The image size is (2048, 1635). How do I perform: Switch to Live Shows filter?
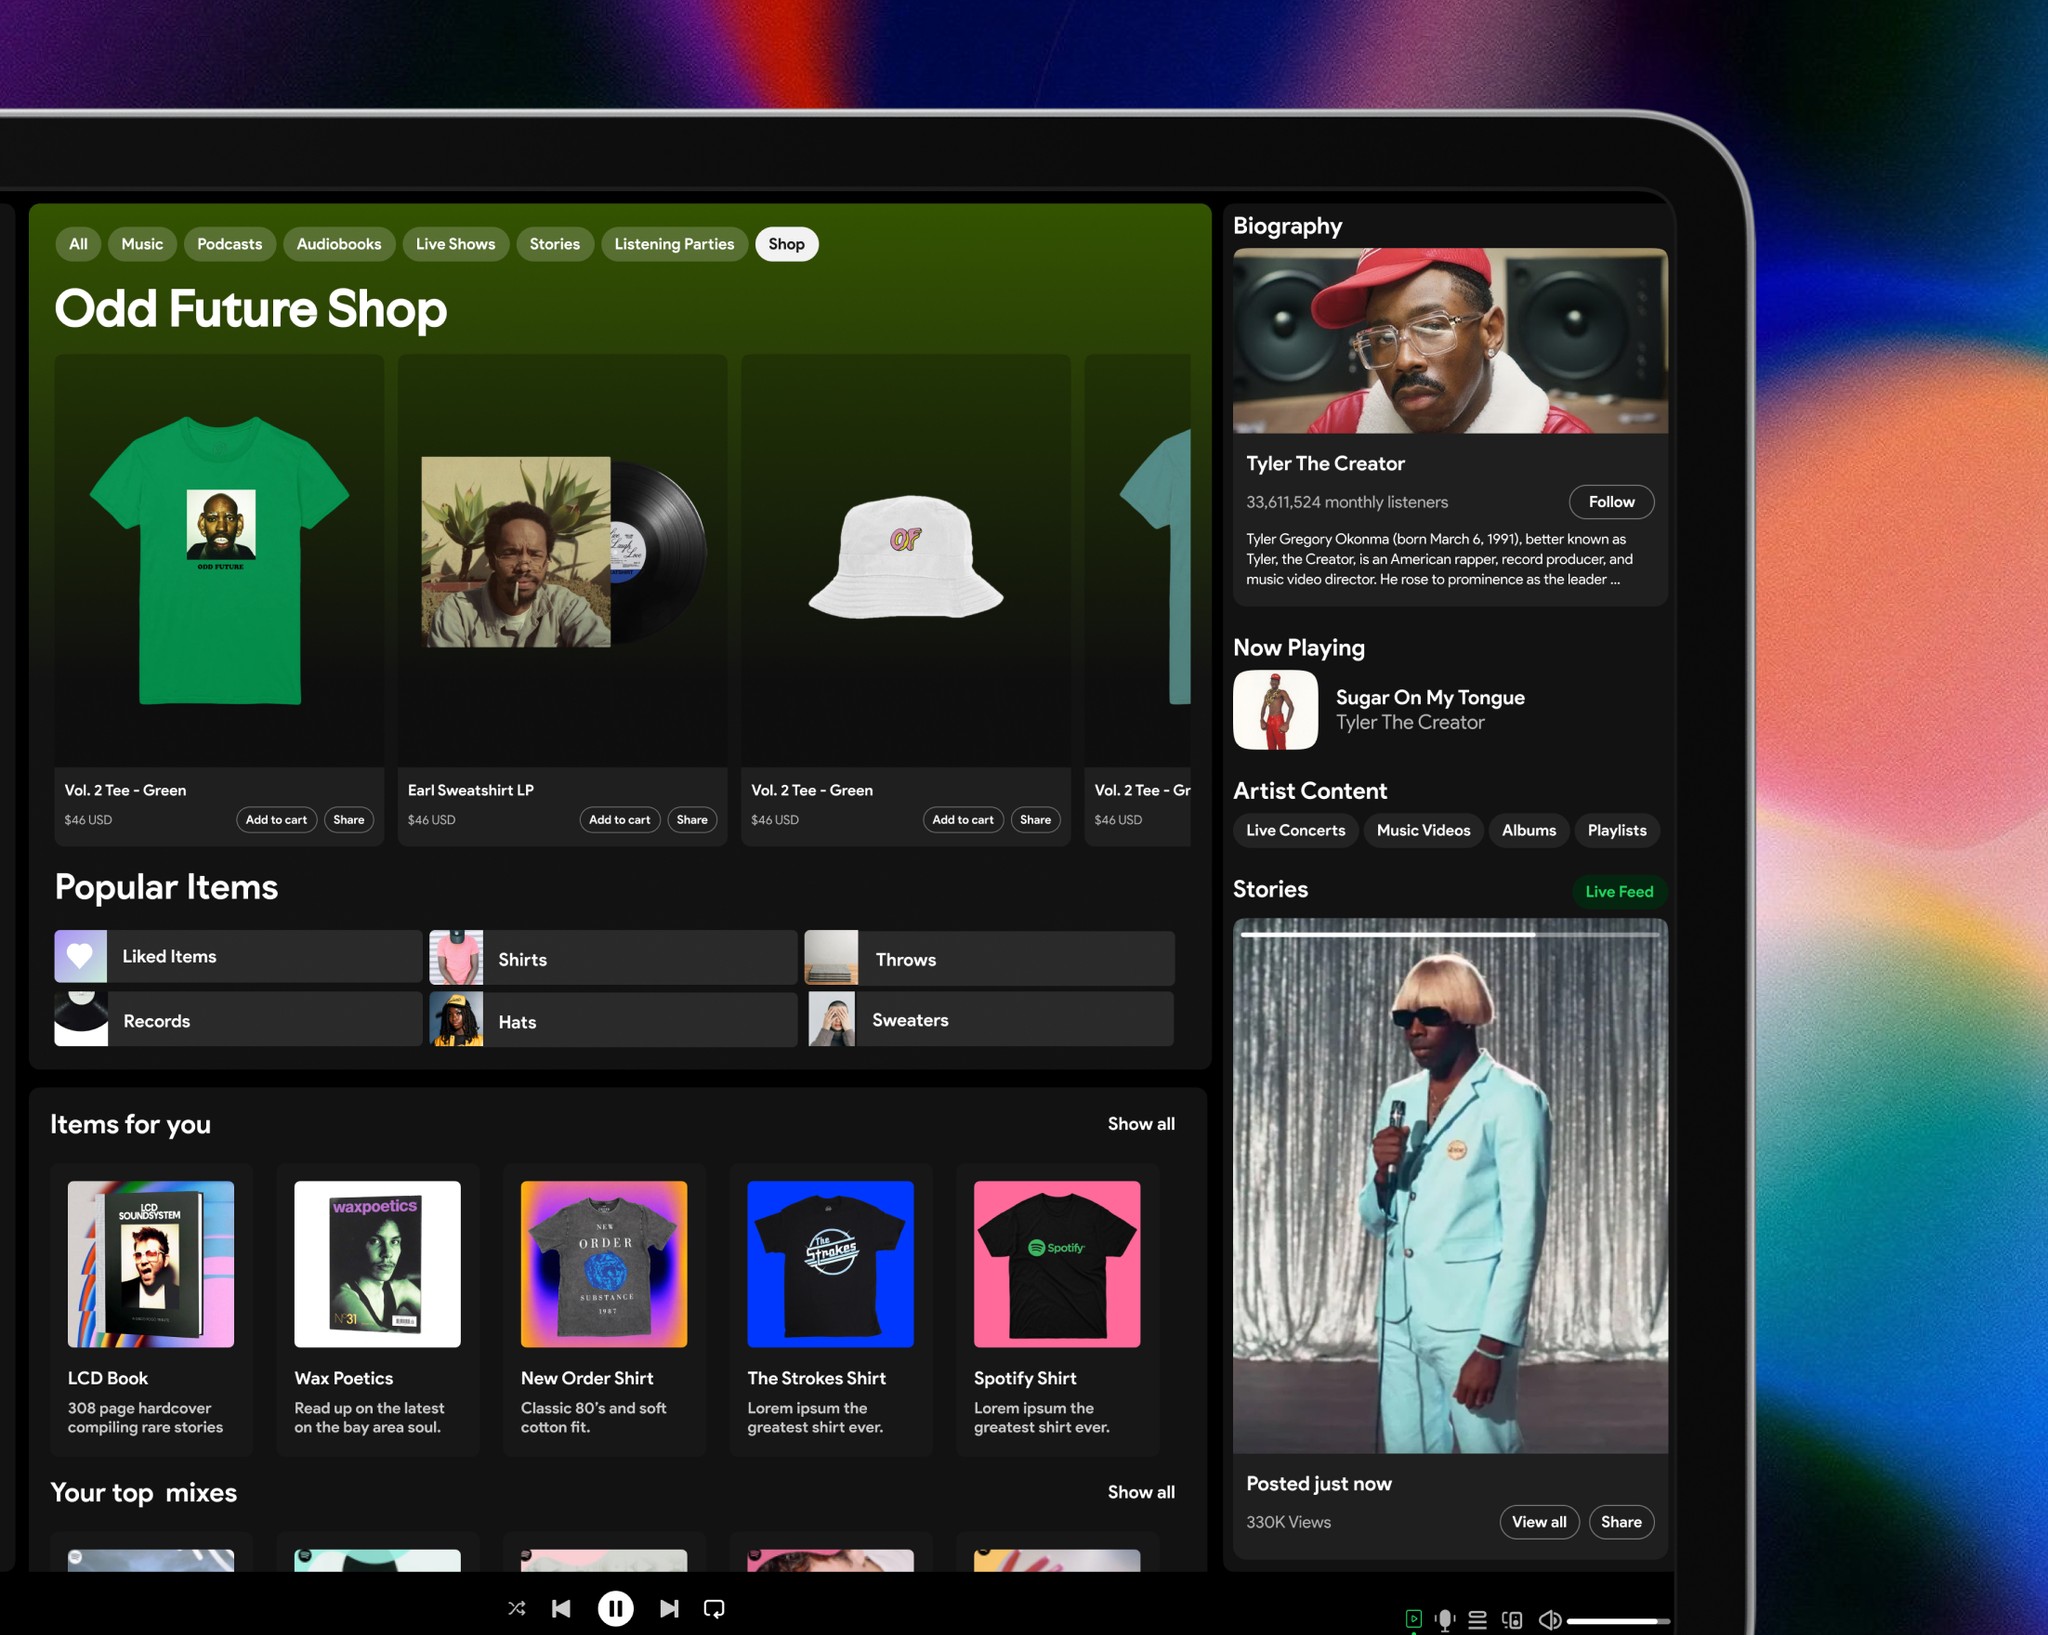tap(455, 244)
